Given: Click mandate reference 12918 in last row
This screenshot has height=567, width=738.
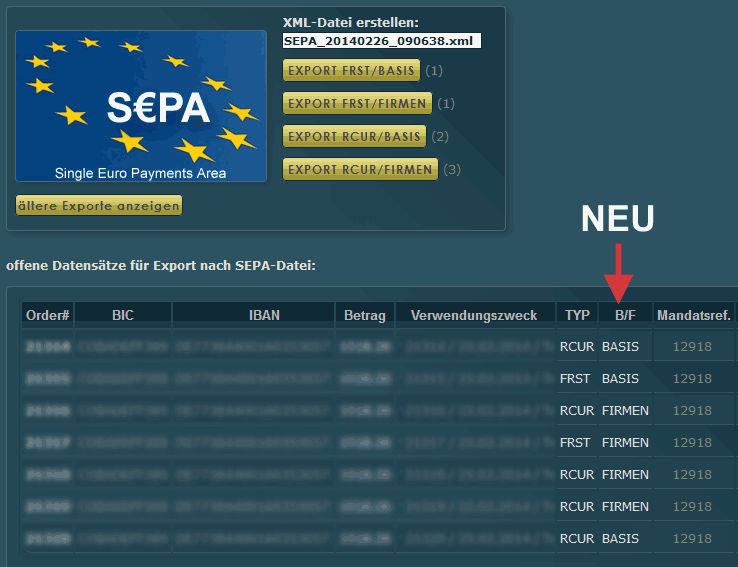Looking at the screenshot, I should (x=692, y=539).
